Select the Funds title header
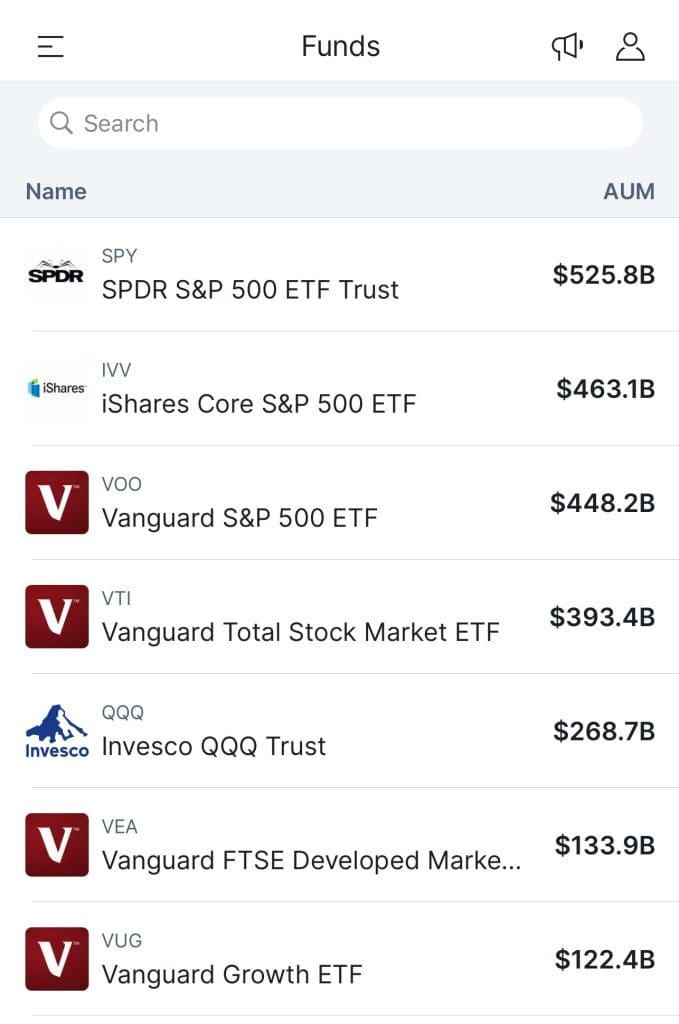This screenshot has height=1024, width=679. coord(340,46)
